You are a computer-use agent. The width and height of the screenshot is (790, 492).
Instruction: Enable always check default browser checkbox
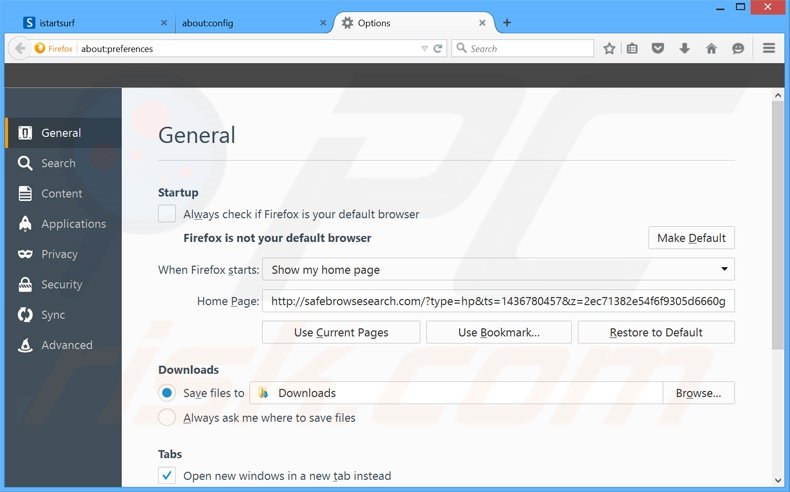click(x=167, y=214)
